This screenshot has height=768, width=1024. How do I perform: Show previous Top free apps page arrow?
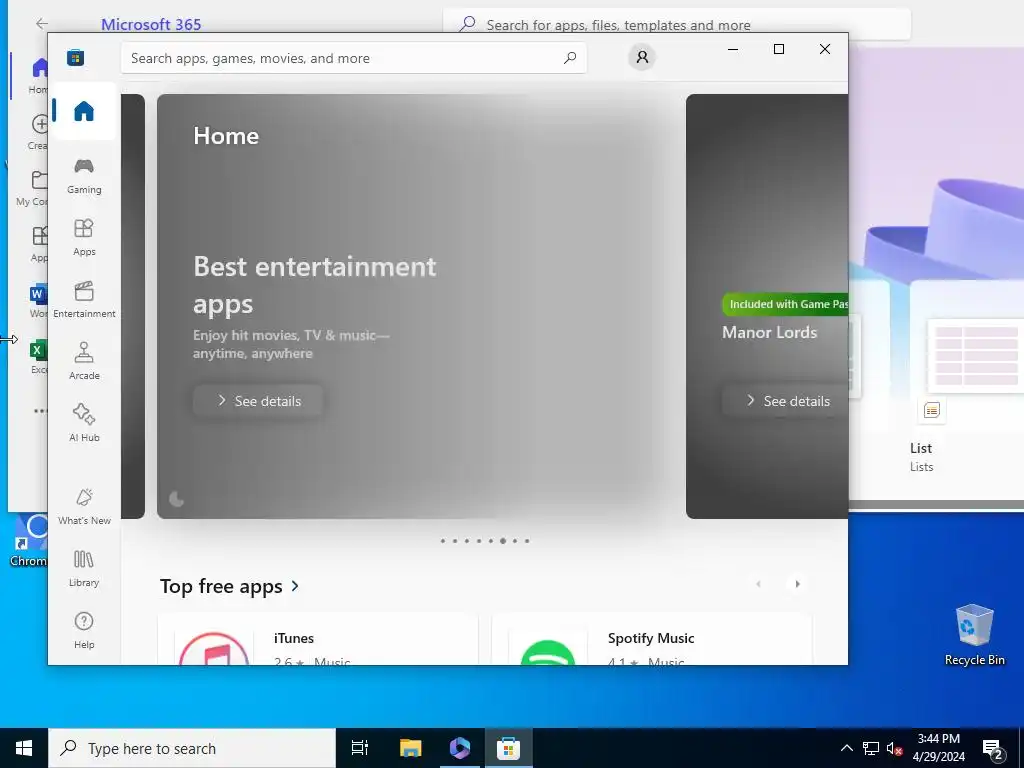coord(758,584)
